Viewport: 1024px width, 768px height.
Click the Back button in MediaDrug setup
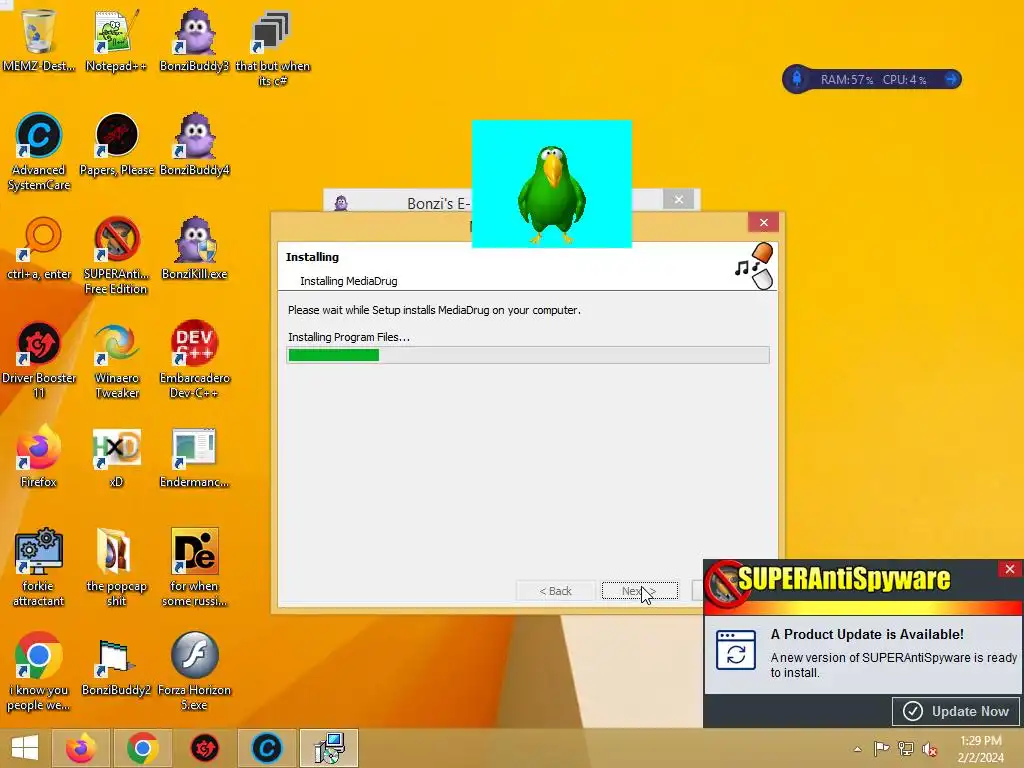(555, 591)
